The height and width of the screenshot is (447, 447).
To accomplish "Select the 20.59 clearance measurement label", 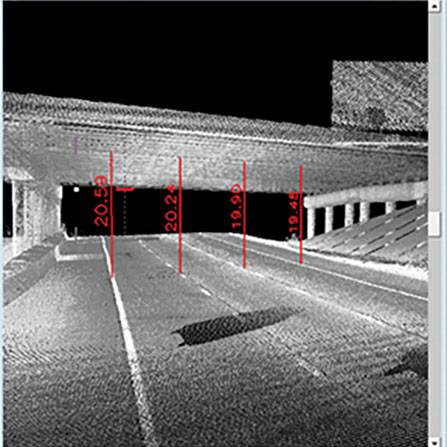I will [x=102, y=202].
